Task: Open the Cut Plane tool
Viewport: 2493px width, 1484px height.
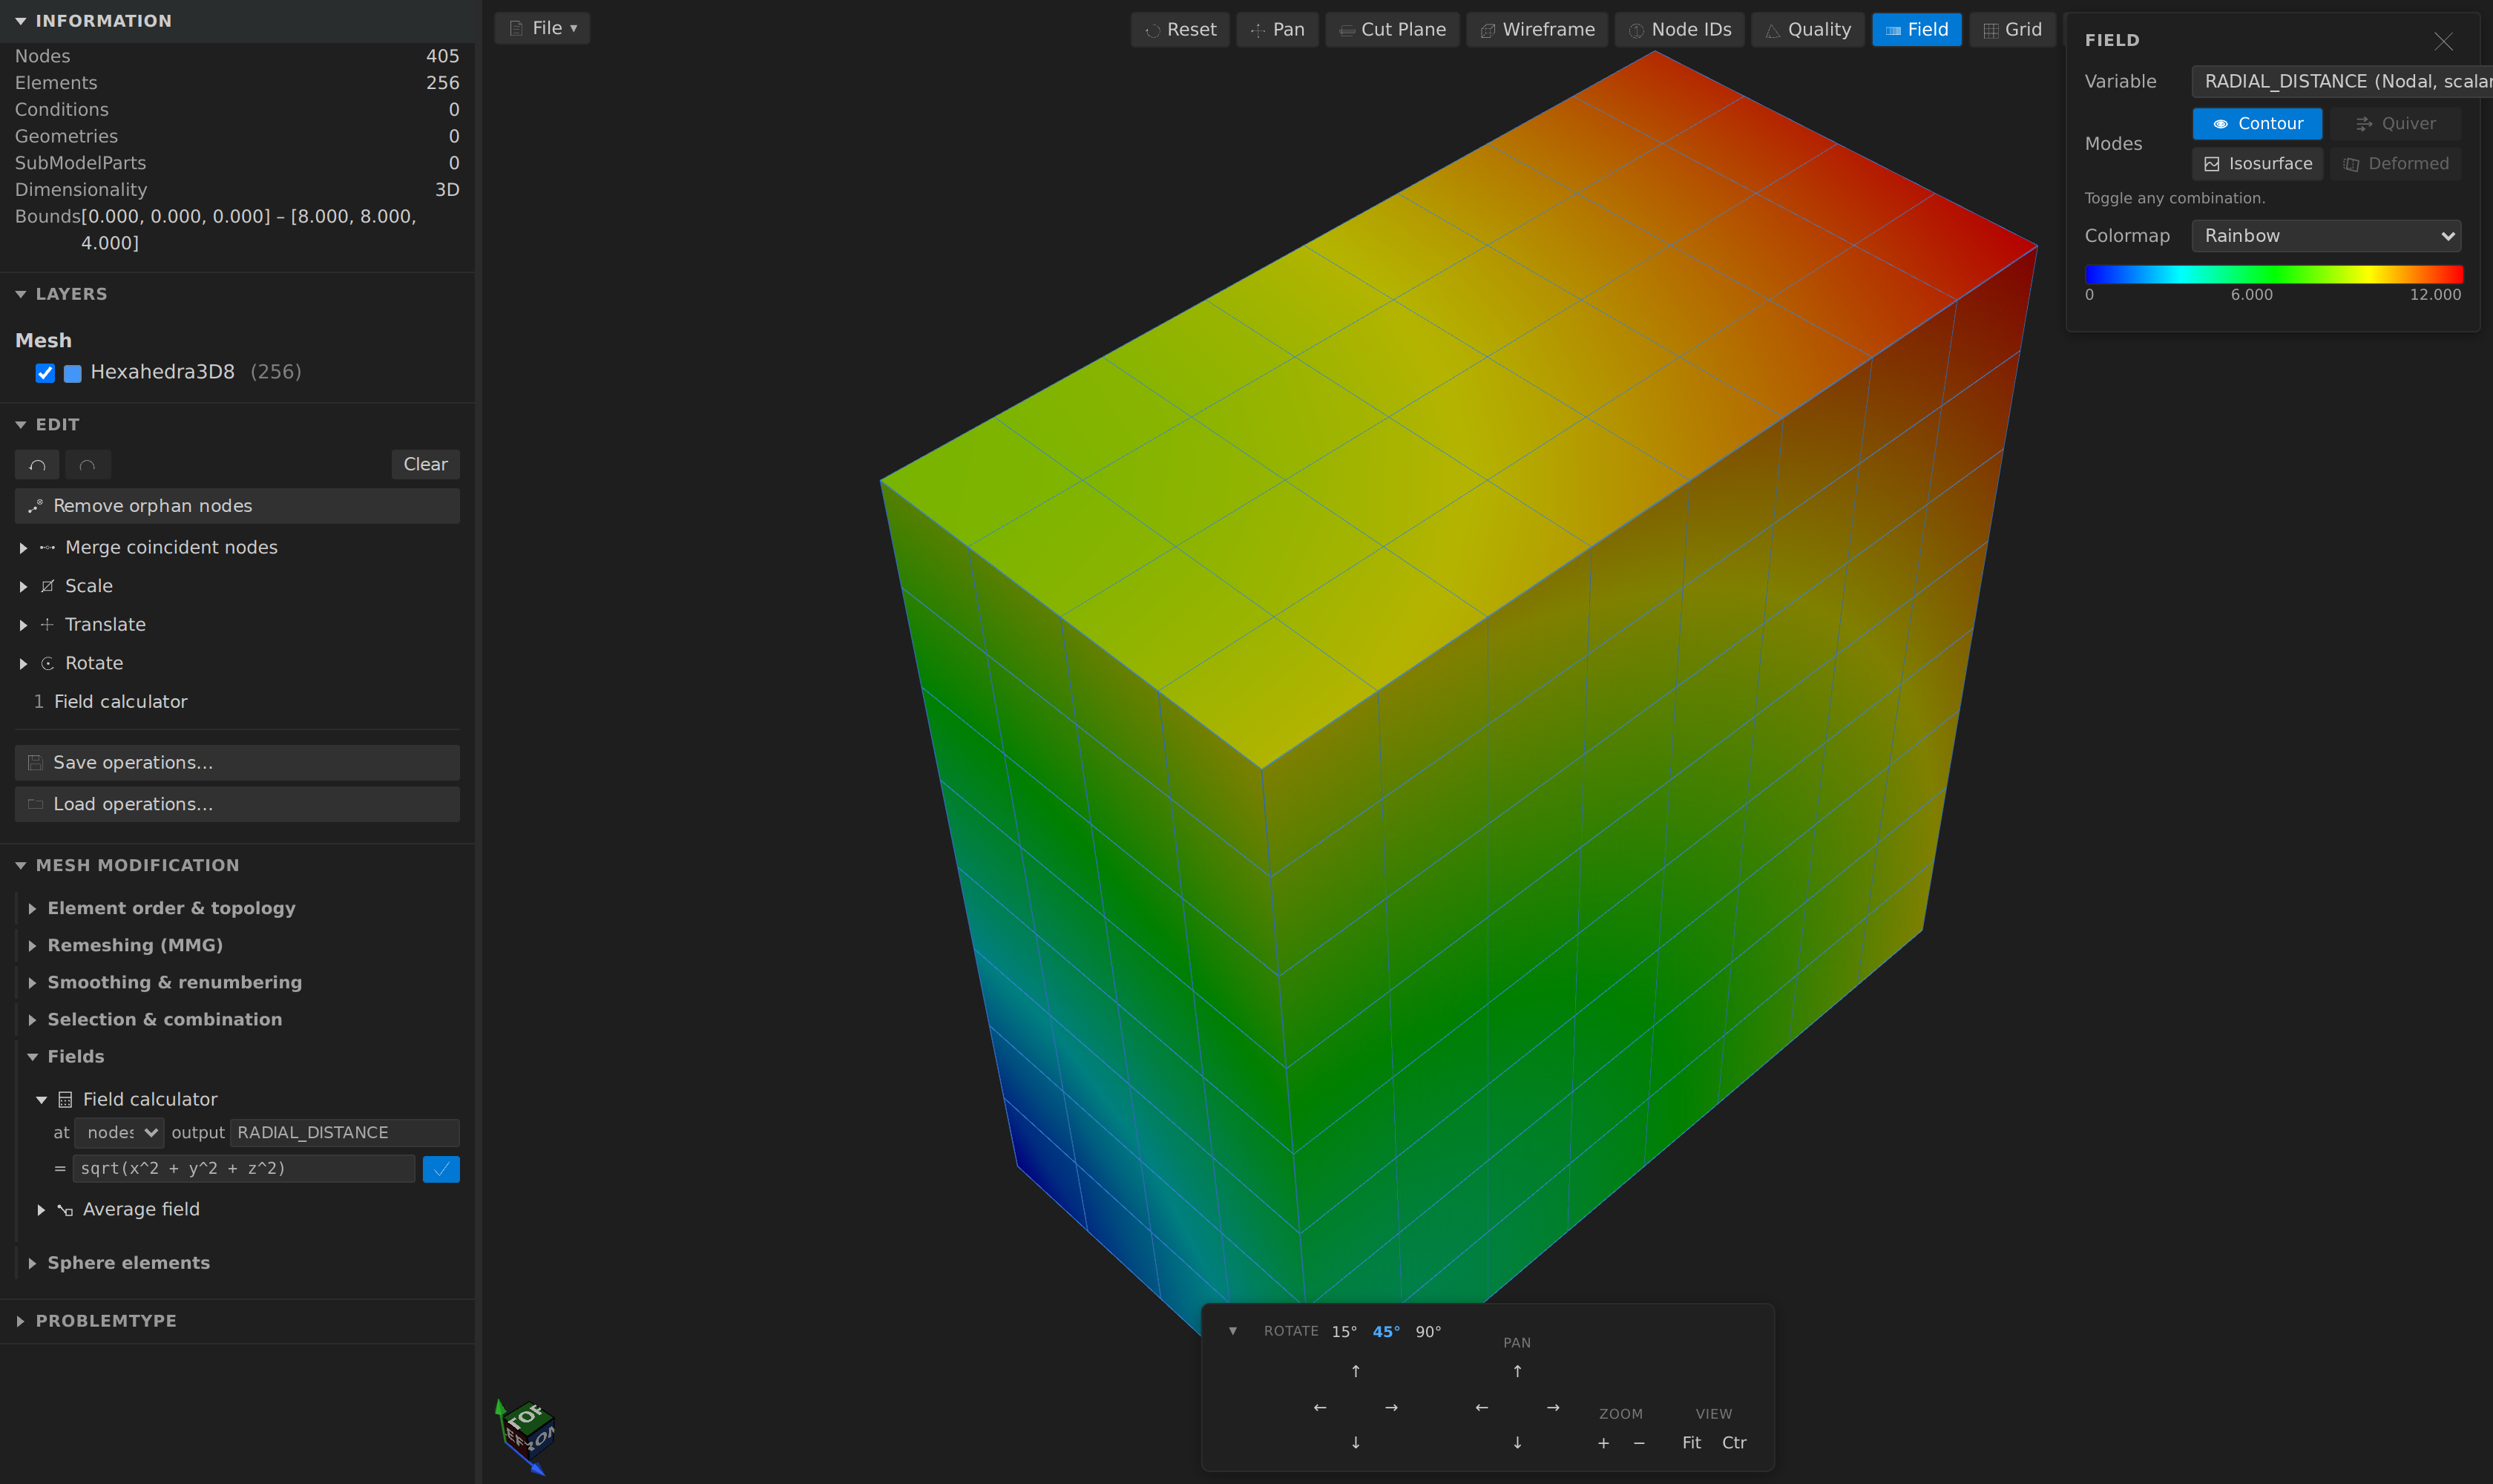Action: pos(1392,29)
